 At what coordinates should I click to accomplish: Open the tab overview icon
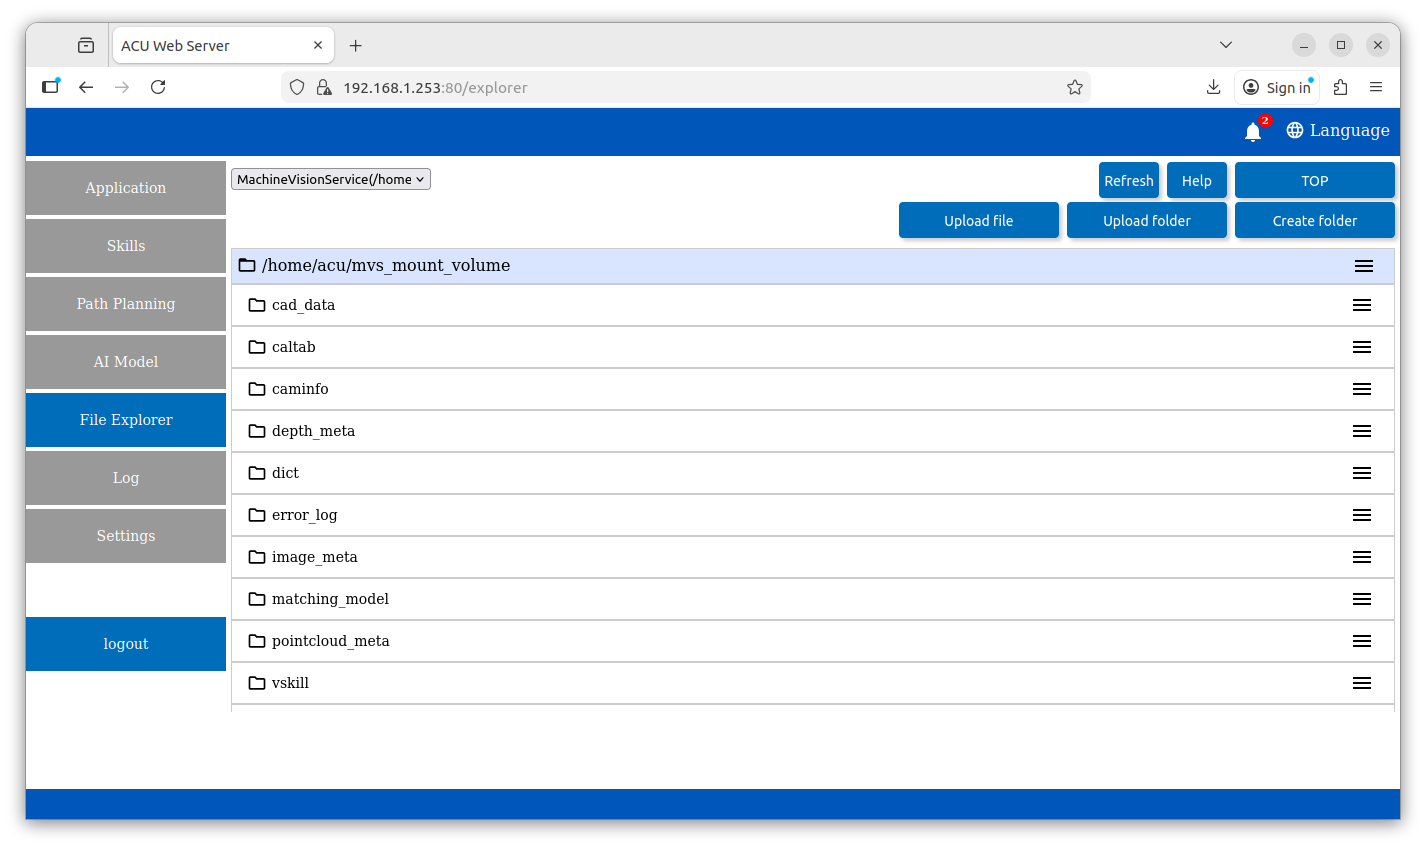coord(86,45)
